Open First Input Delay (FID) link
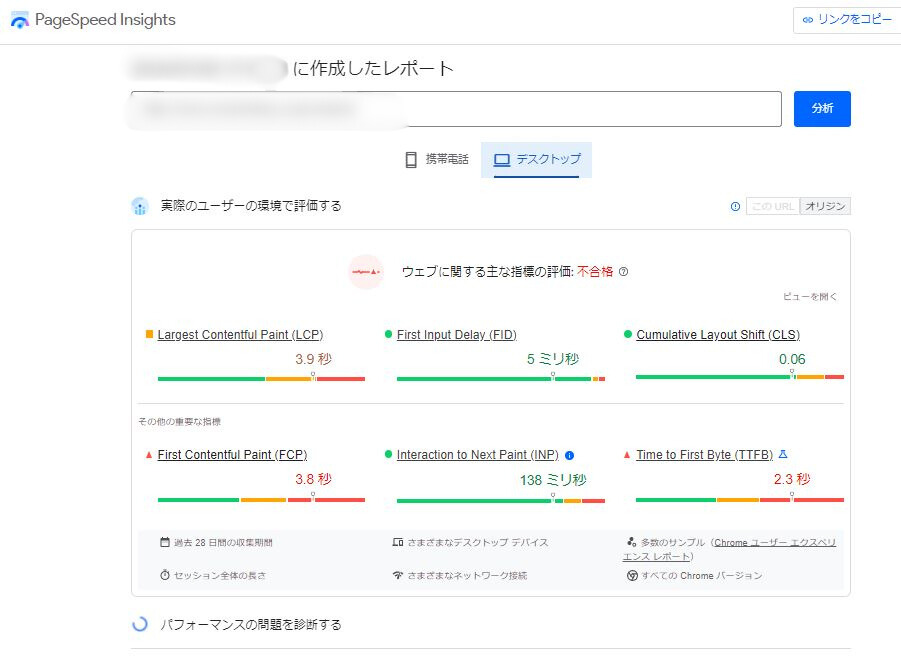901x660 pixels. [x=456, y=335]
